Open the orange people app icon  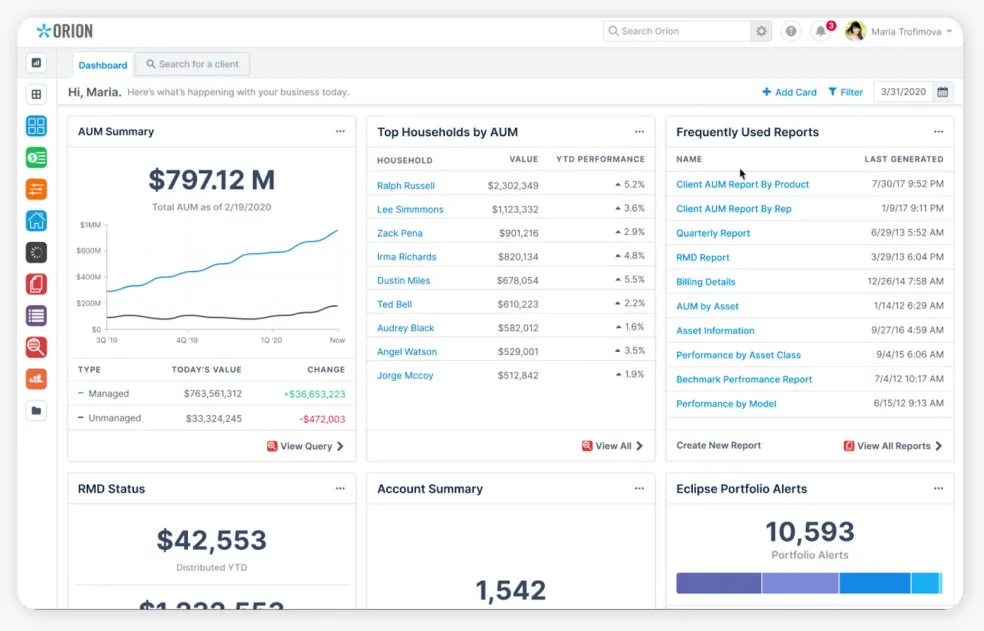(36, 379)
